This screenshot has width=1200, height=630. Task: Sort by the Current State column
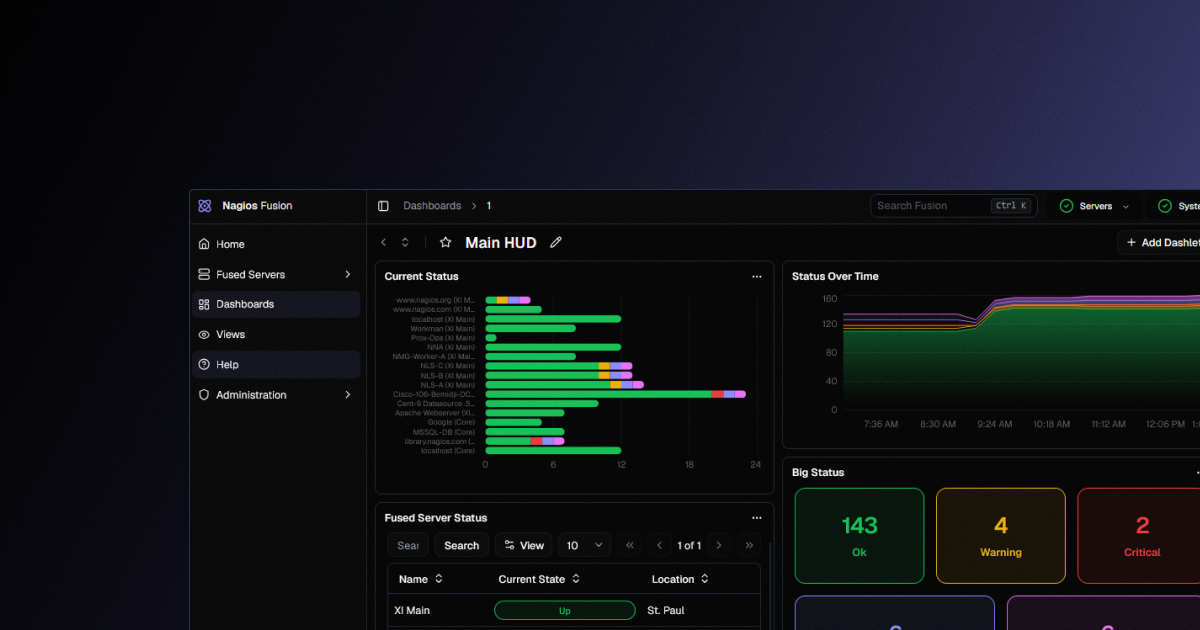[x=541, y=579]
